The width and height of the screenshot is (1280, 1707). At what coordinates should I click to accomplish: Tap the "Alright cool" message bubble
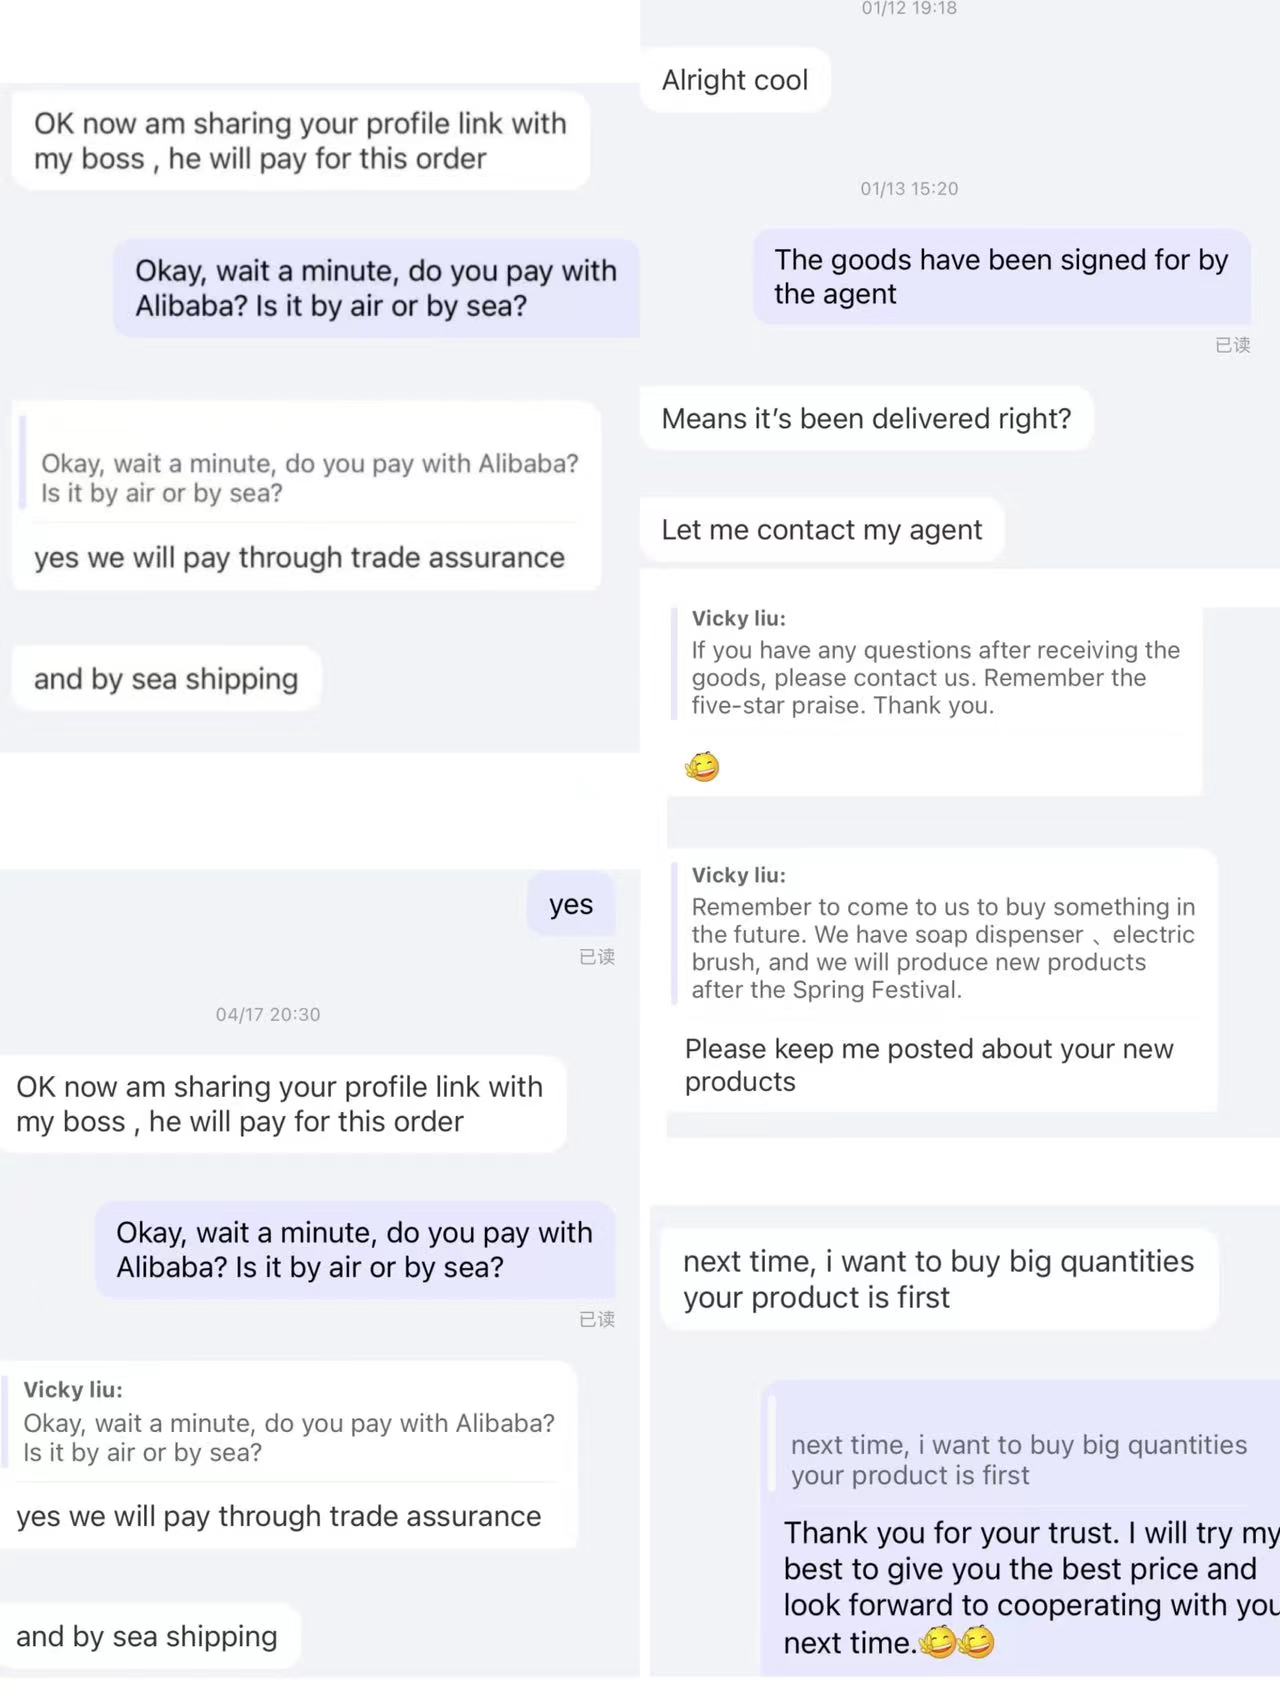pos(735,80)
